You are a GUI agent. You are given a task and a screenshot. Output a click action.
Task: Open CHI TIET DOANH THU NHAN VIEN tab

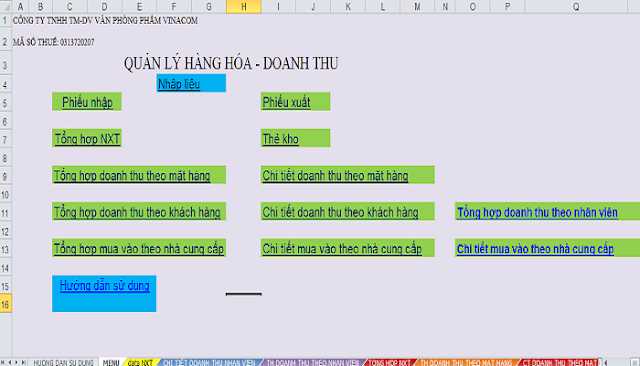point(209,362)
